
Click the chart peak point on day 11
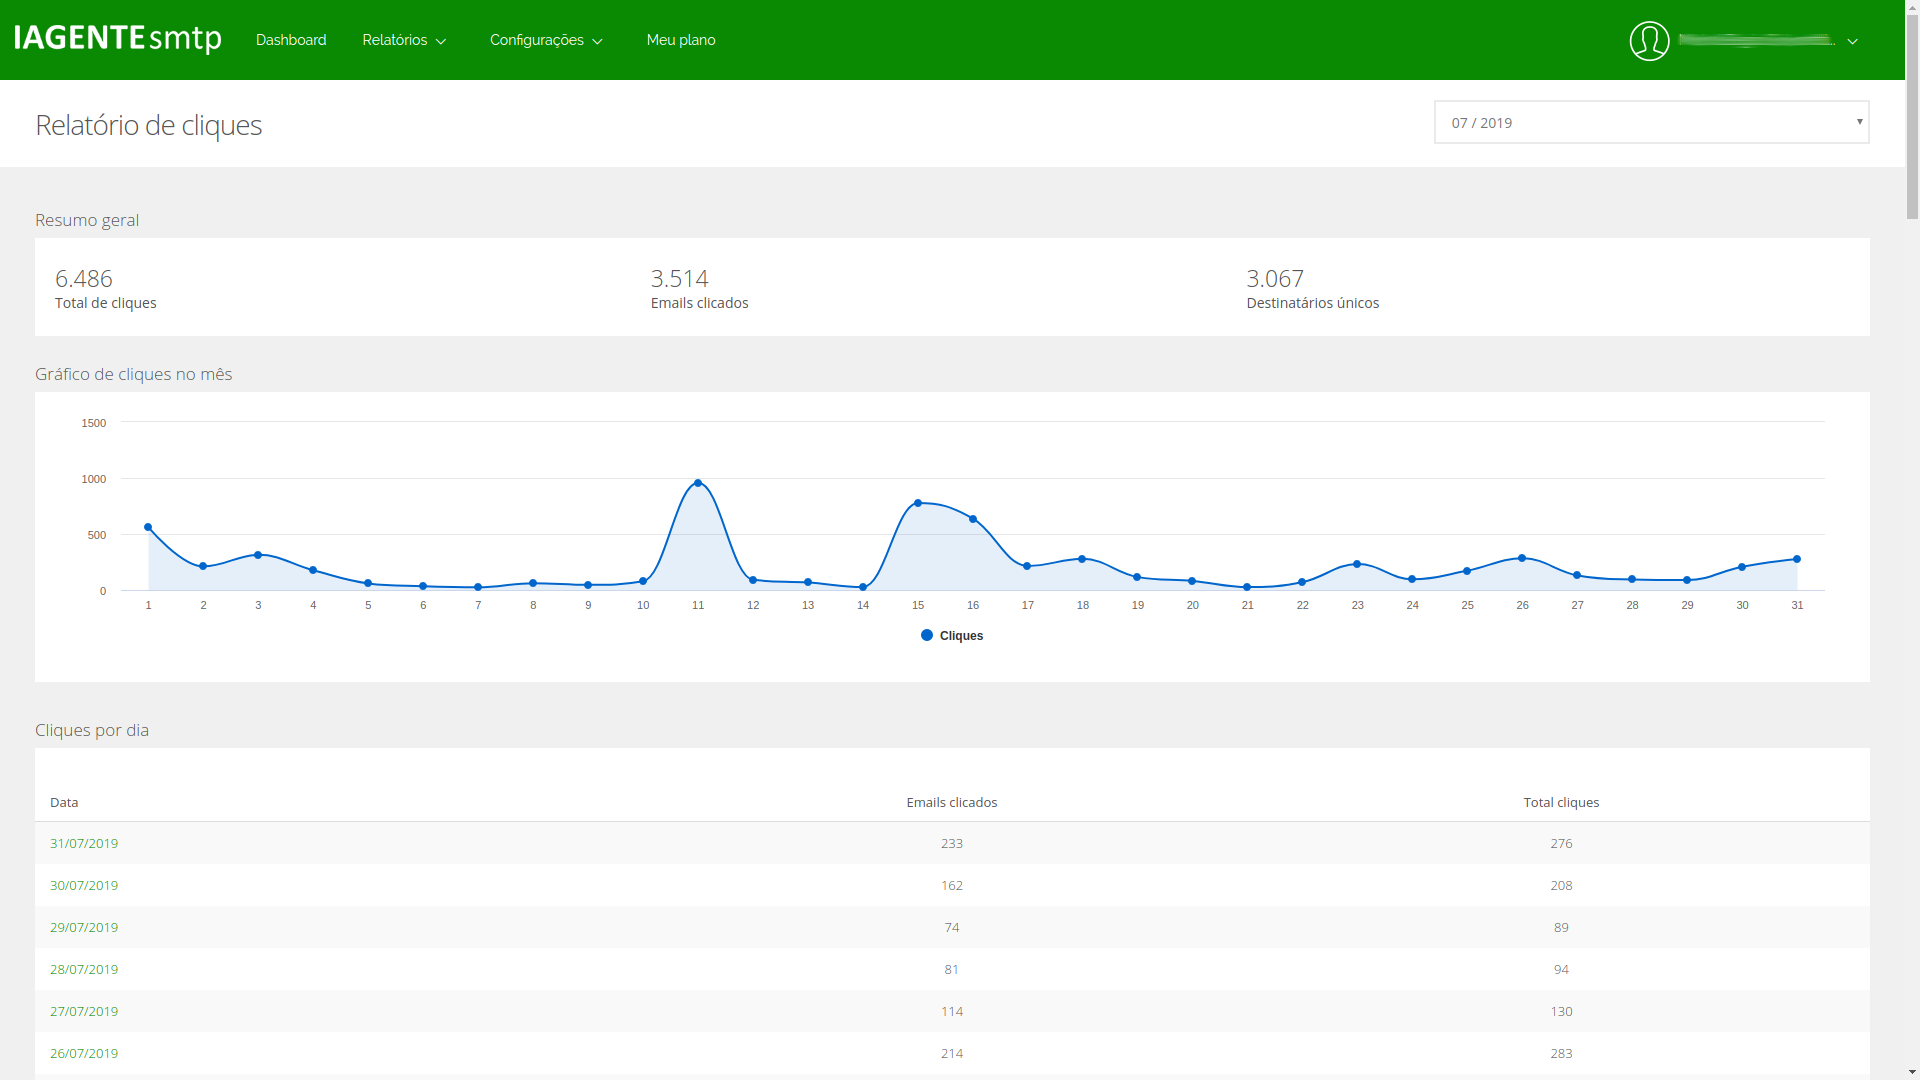[698, 483]
